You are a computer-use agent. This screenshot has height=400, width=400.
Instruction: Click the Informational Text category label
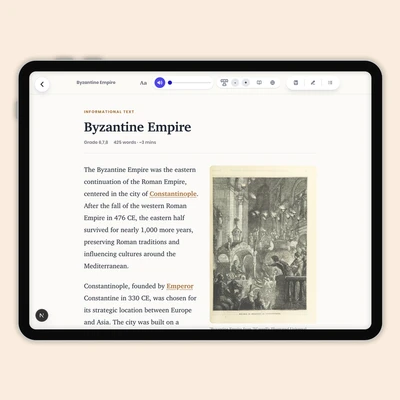(x=109, y=112)
